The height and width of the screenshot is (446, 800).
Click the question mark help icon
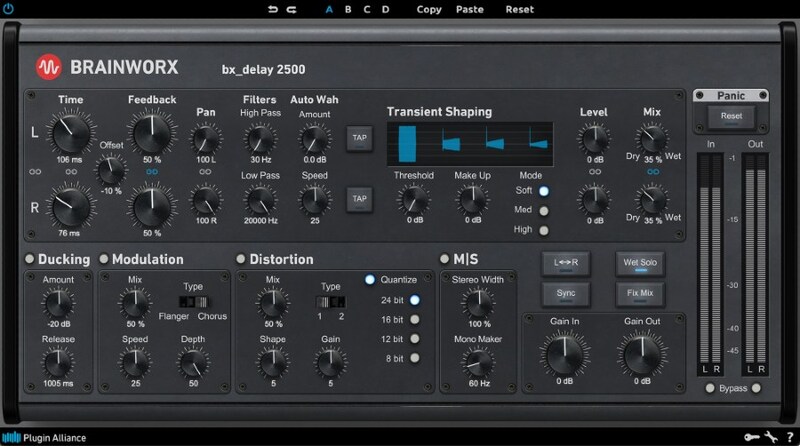789,437
